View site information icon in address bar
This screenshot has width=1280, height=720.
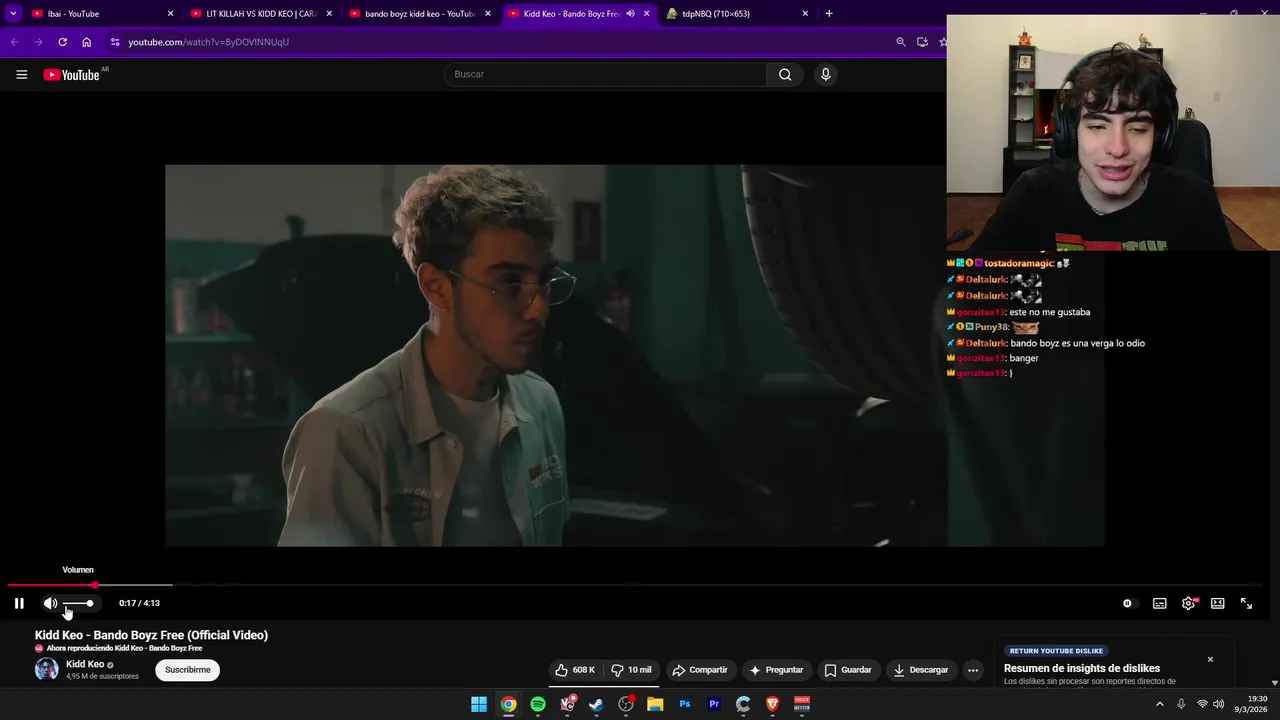(x=115, y=42)
